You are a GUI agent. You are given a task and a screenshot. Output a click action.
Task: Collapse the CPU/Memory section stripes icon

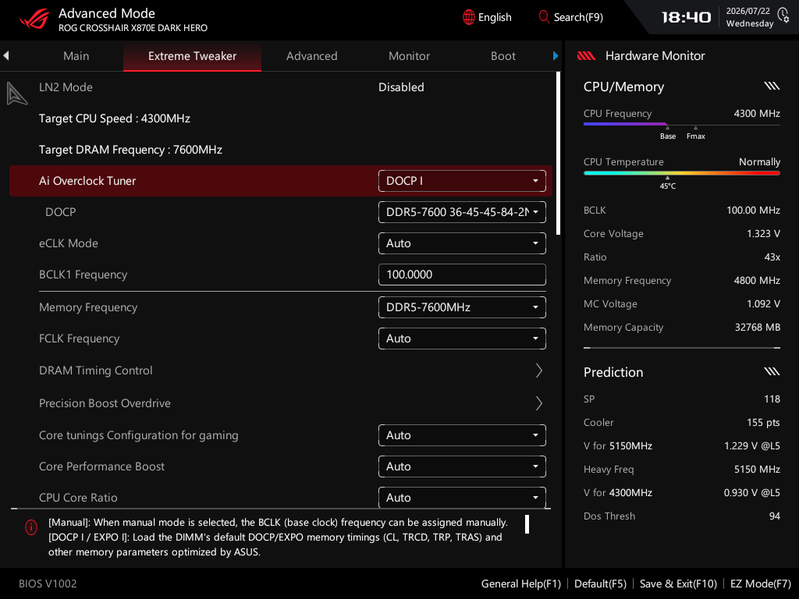click(772, 86)
